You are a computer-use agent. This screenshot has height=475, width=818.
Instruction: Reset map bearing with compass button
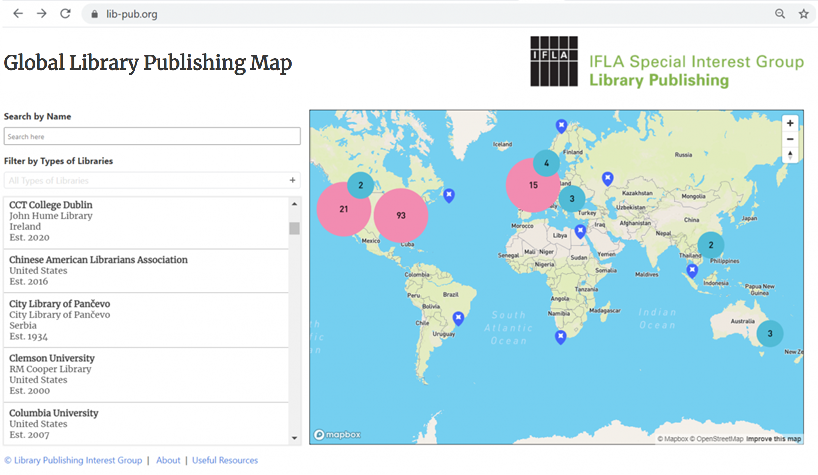tap(790, 155)
